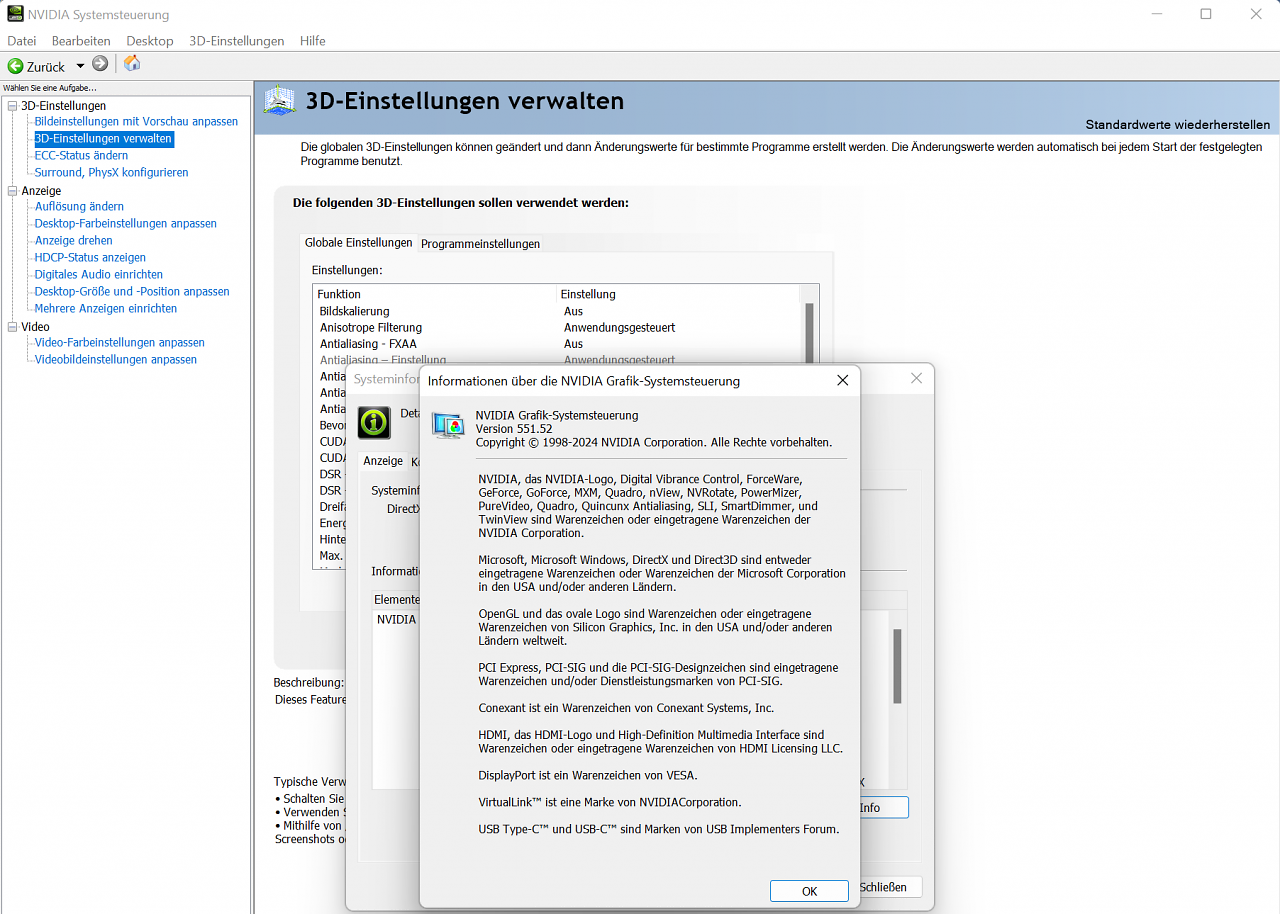The height and width of the screenshot is (914, 1280).
Task: Click the NVIDIA entry in Elemente list
Action: (396, 620)
